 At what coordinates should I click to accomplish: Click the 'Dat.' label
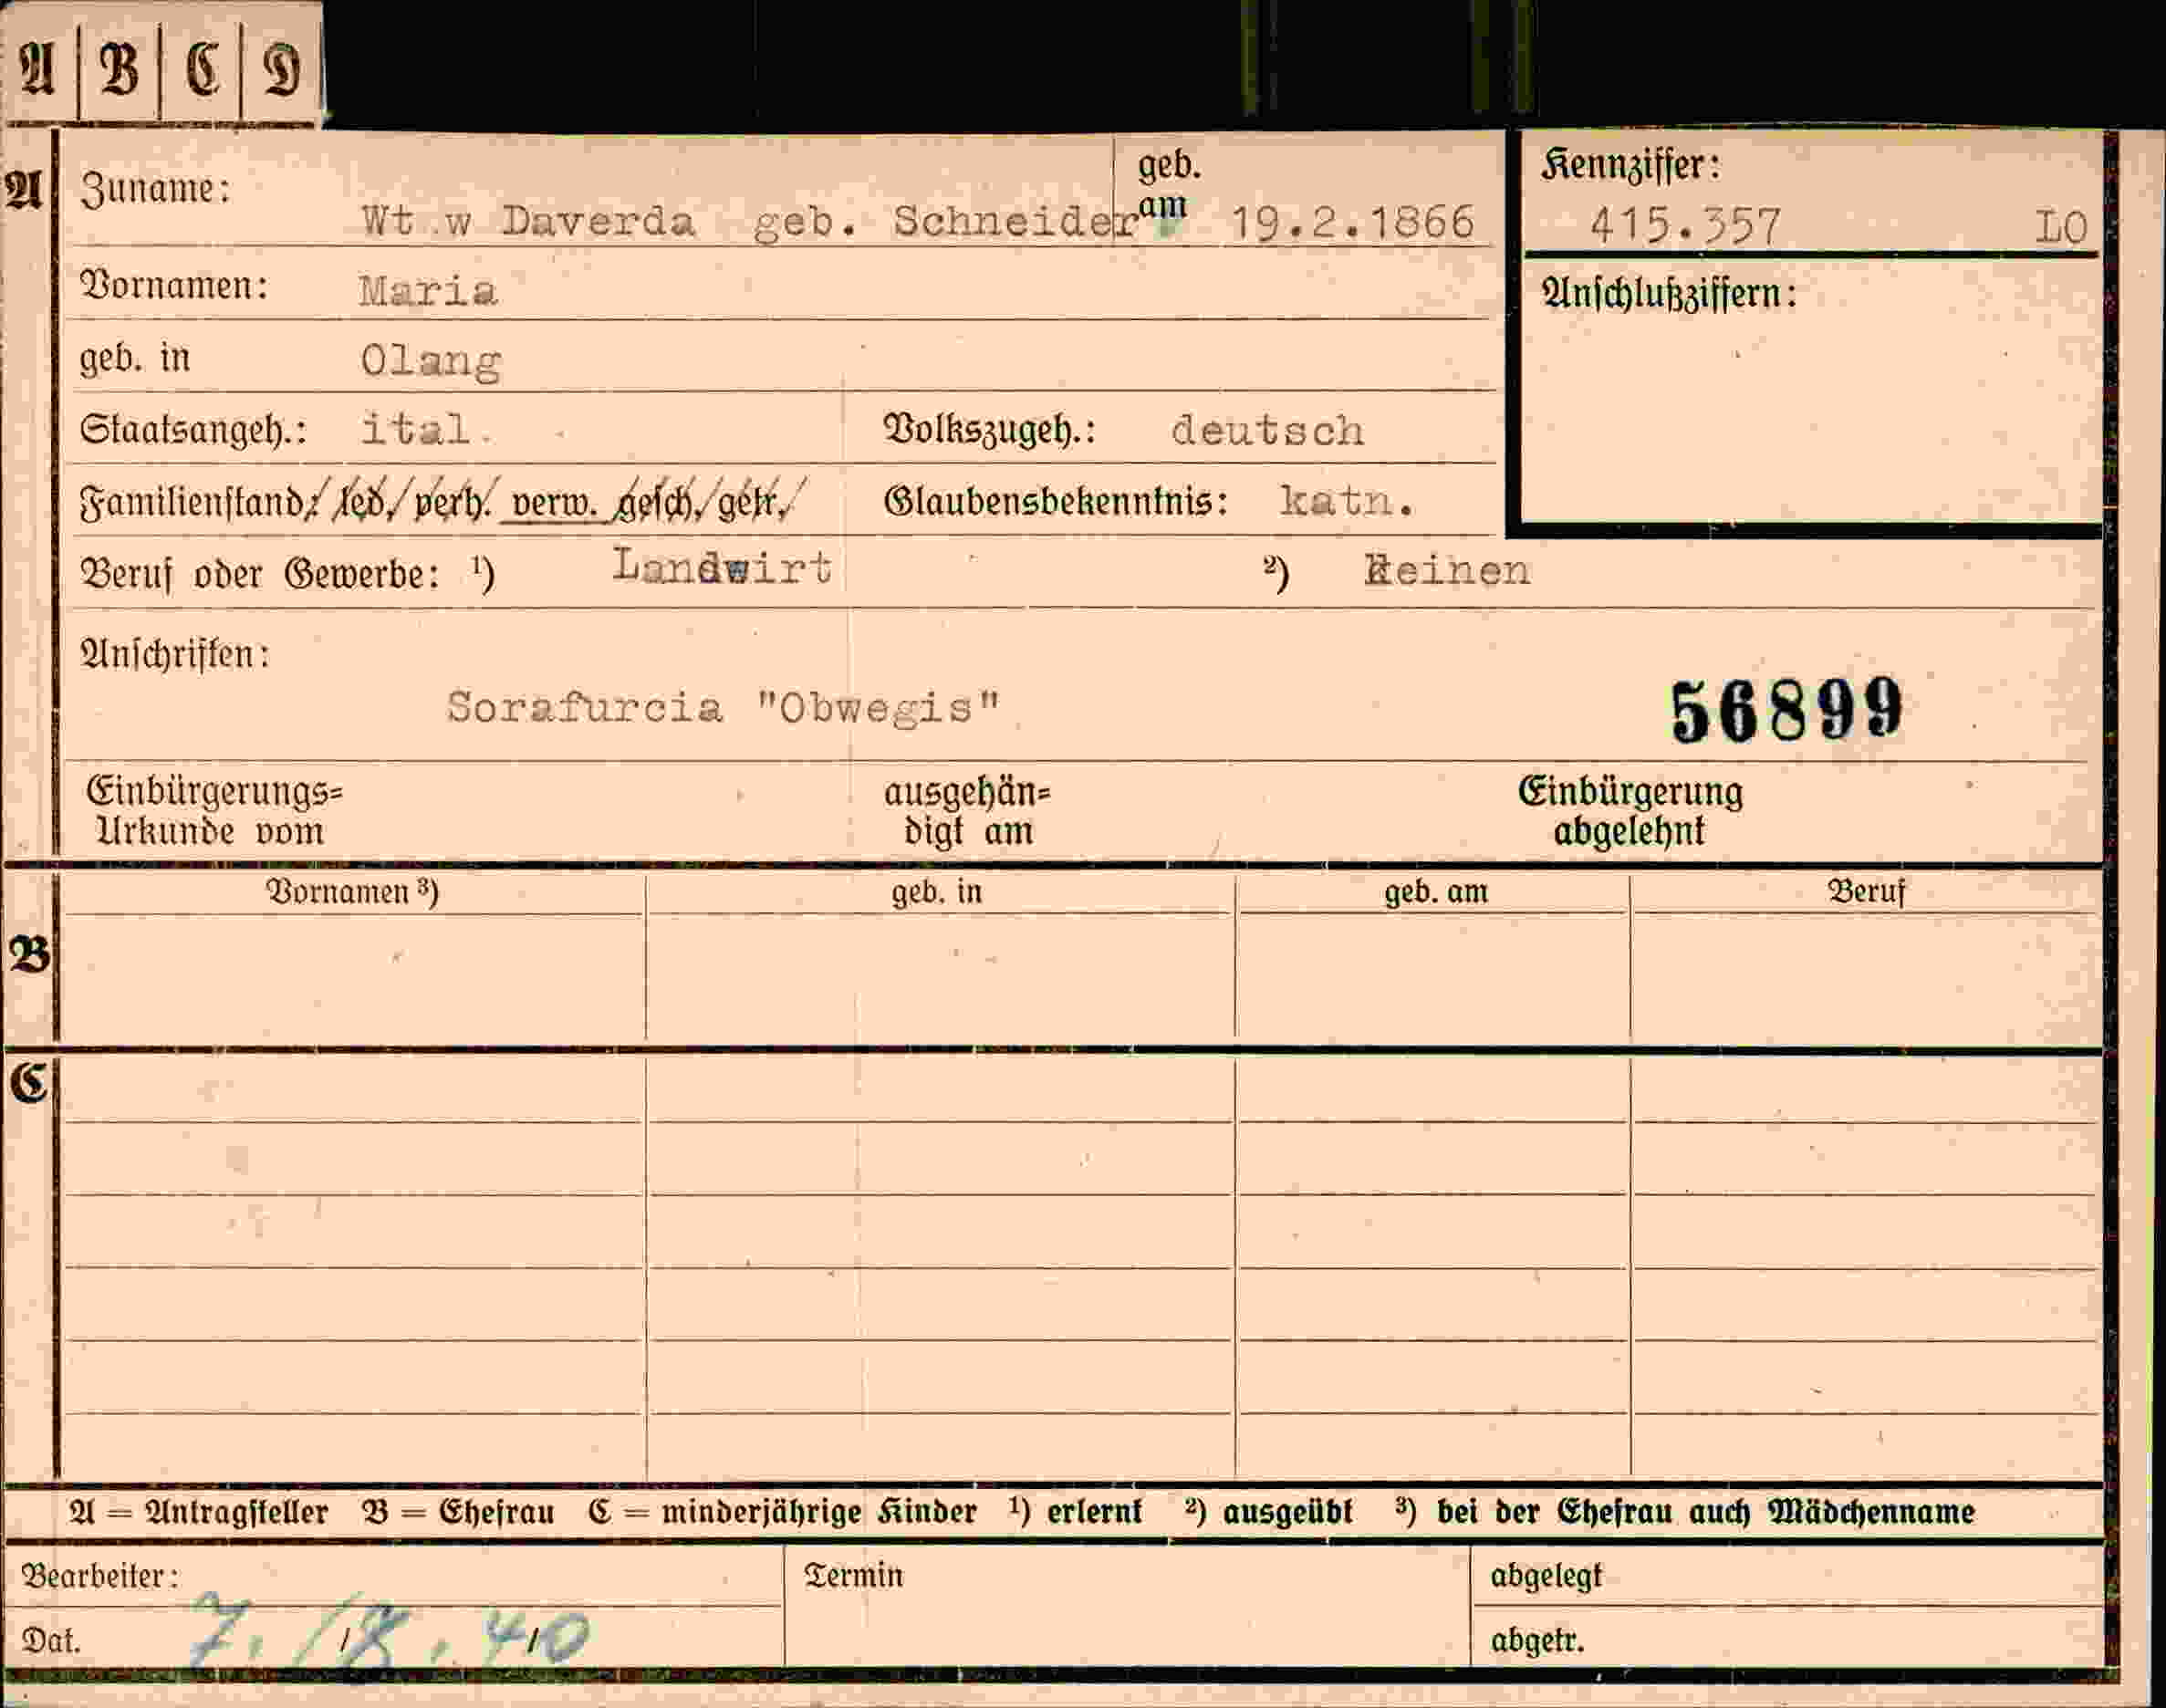tap(51, 1641)
